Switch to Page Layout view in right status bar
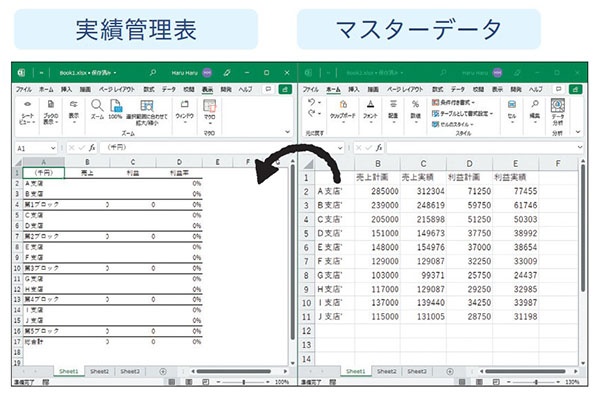600x397 pixels. click(479, 382)
